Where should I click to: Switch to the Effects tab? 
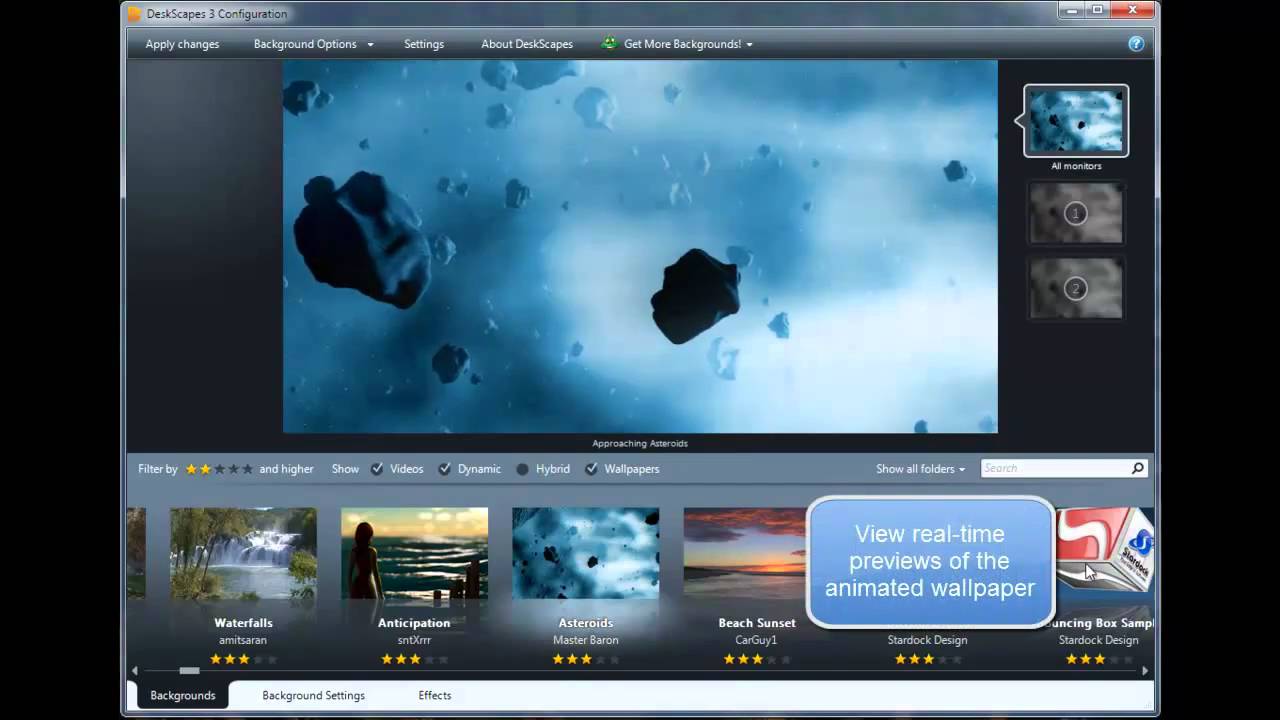tap(435, 695)
